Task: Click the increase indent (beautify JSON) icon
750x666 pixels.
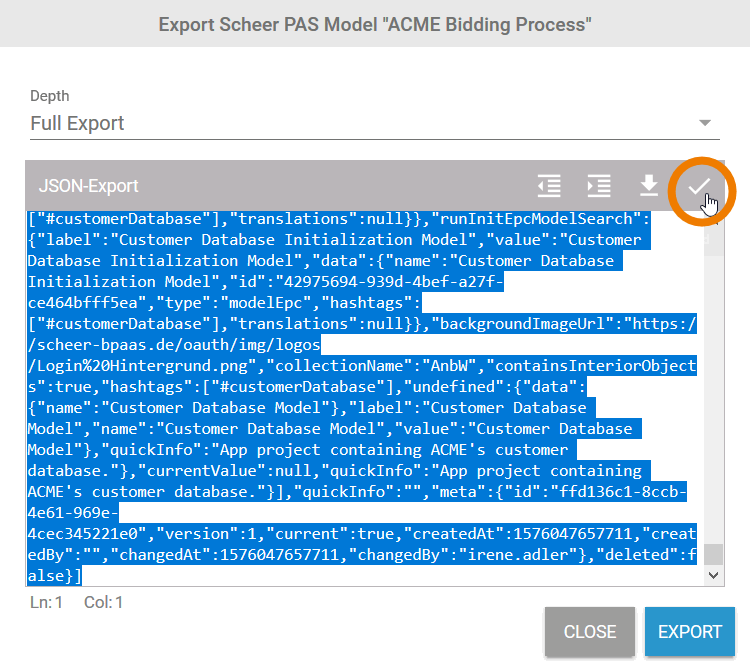Action: click(x=599, y=186)
